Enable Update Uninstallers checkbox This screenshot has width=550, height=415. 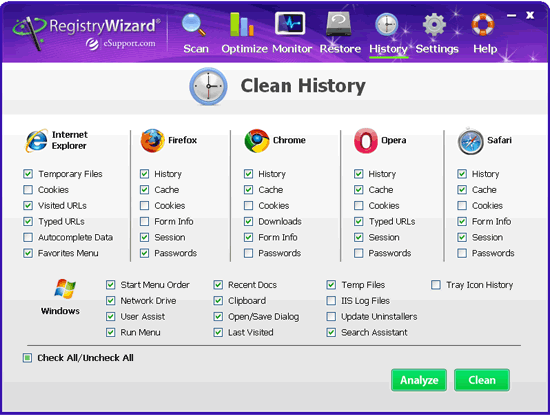[331, 317]
